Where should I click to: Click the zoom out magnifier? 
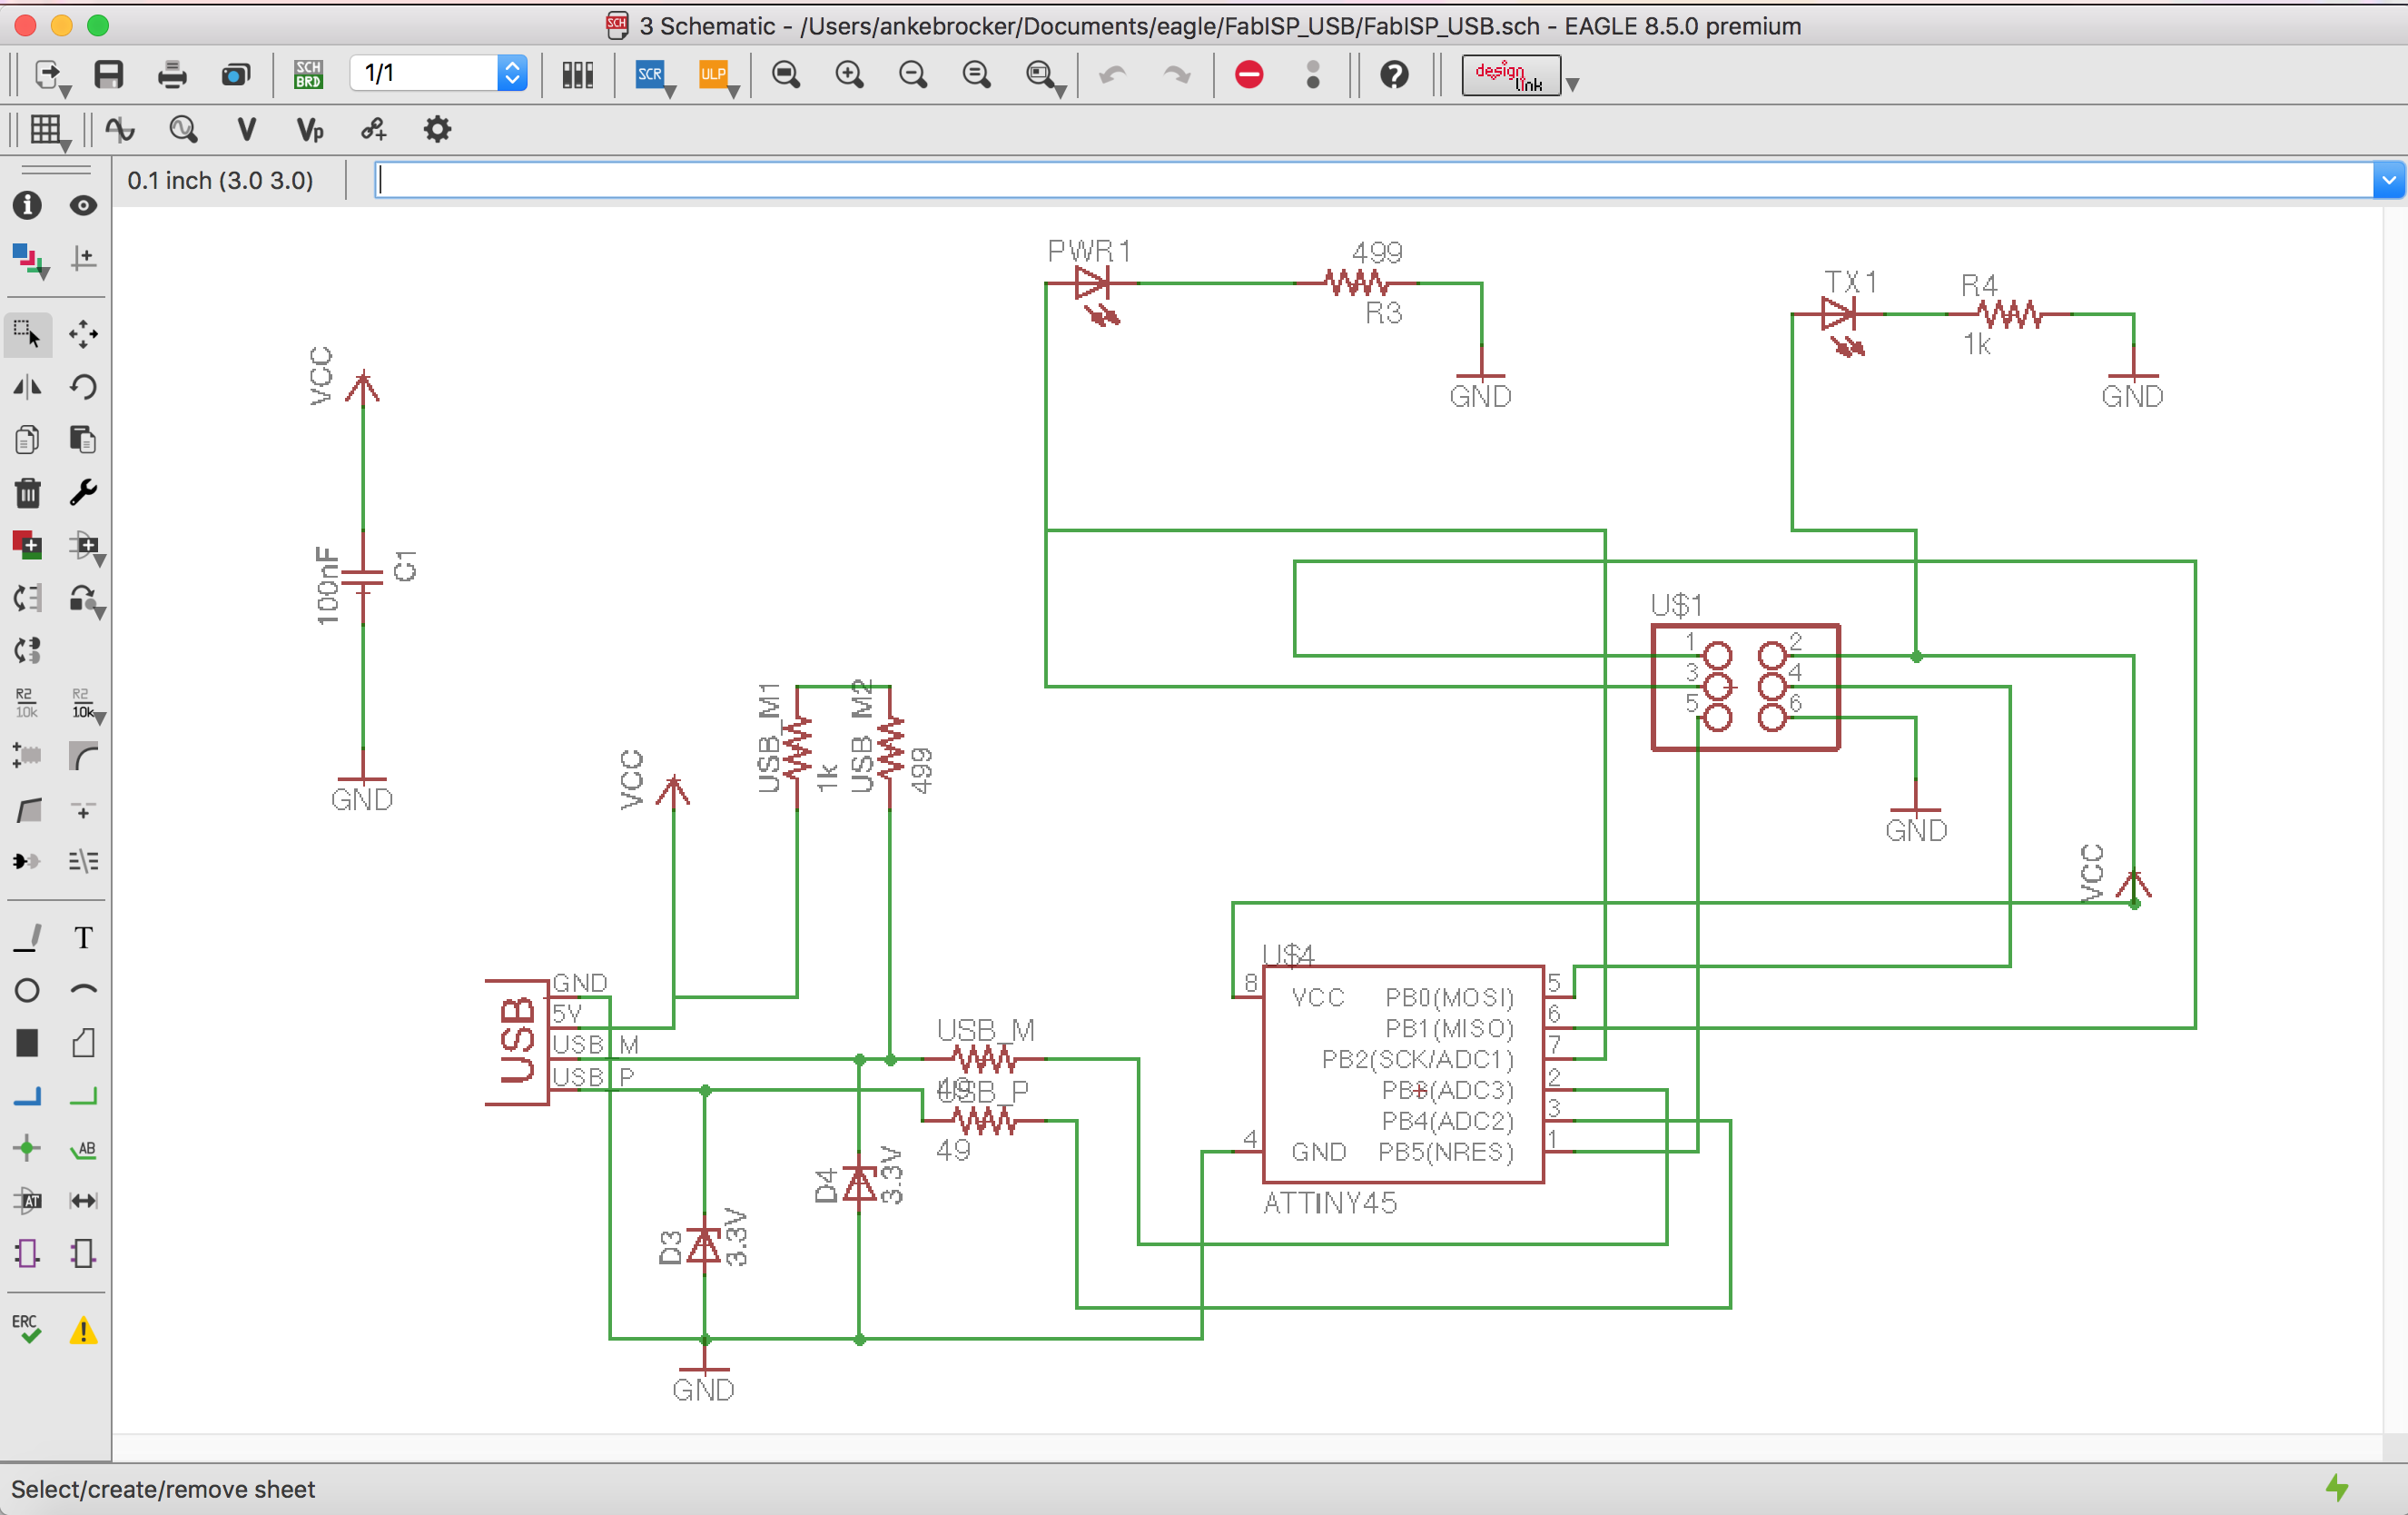[913, 75]
